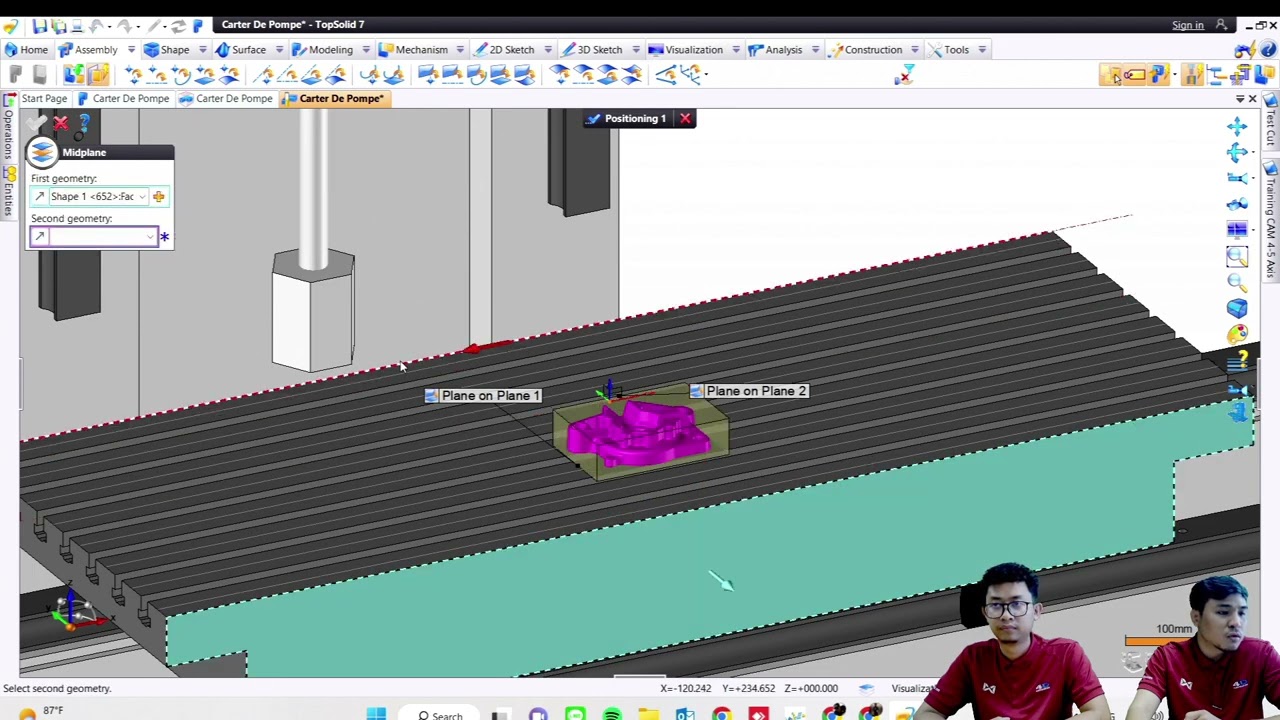Open the Assembly tab dropdown arrow
The image size is (1280, 720).
(131, 50)
